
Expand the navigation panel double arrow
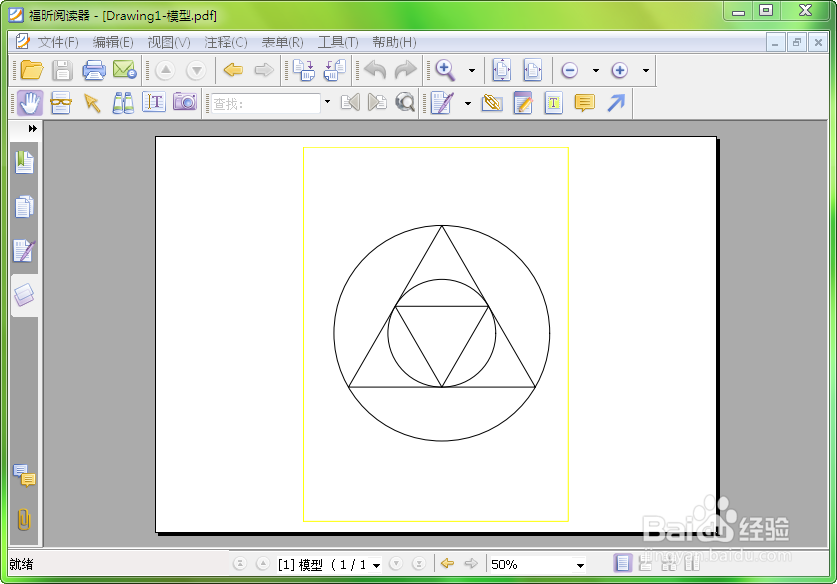[33, 129]
